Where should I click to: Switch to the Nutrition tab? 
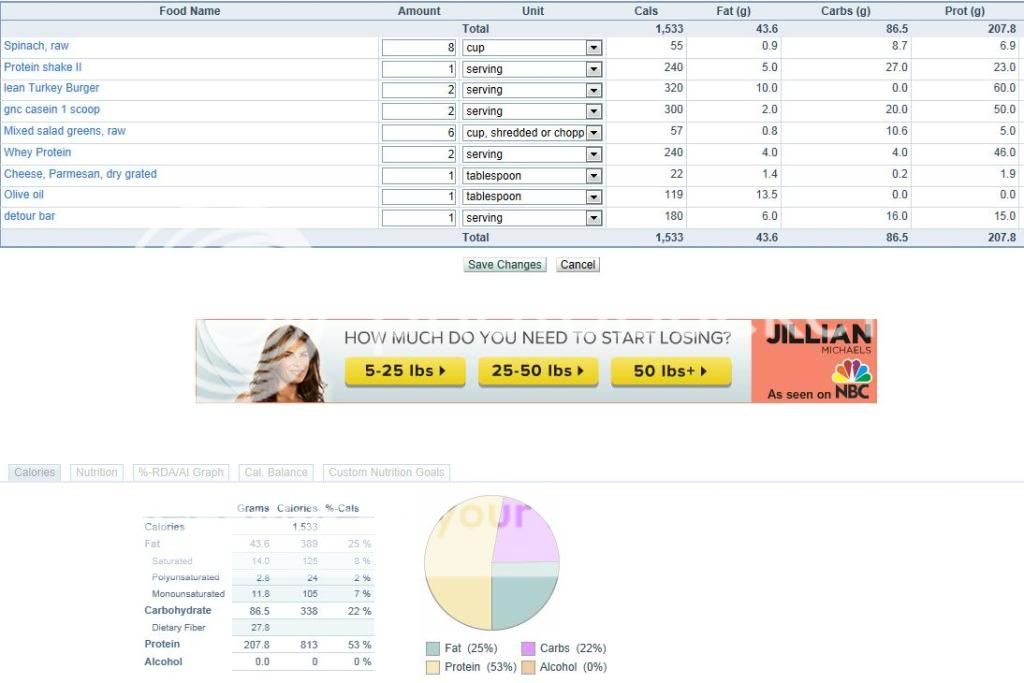(96, 472)
